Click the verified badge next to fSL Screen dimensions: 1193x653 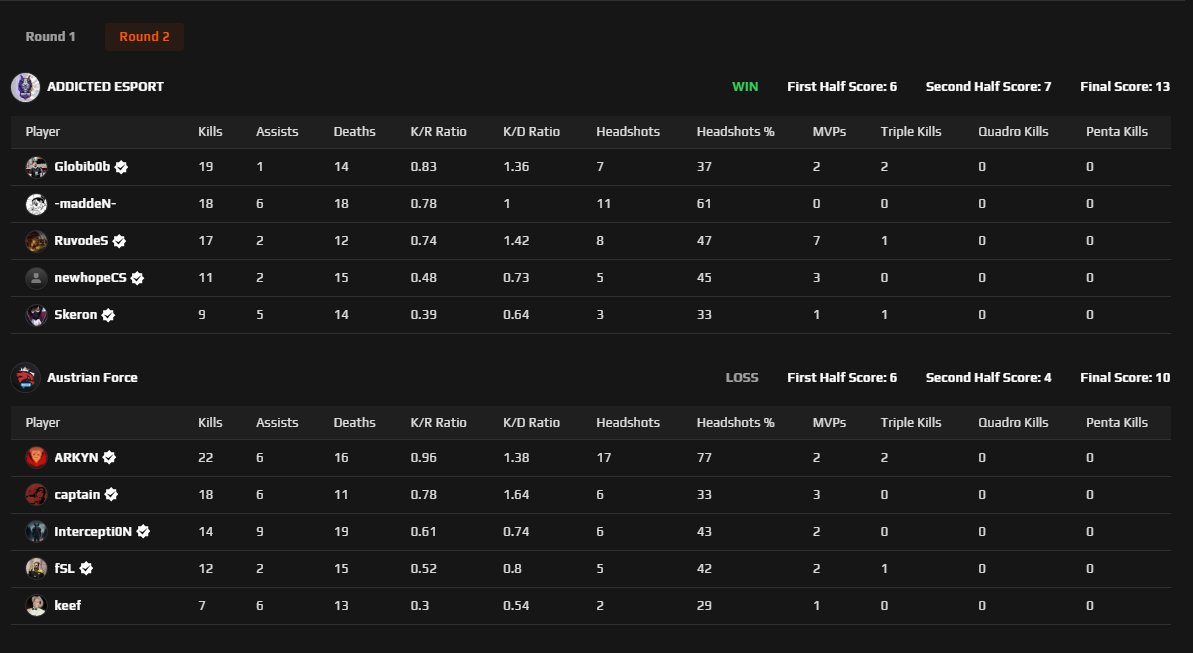point(86,569)
